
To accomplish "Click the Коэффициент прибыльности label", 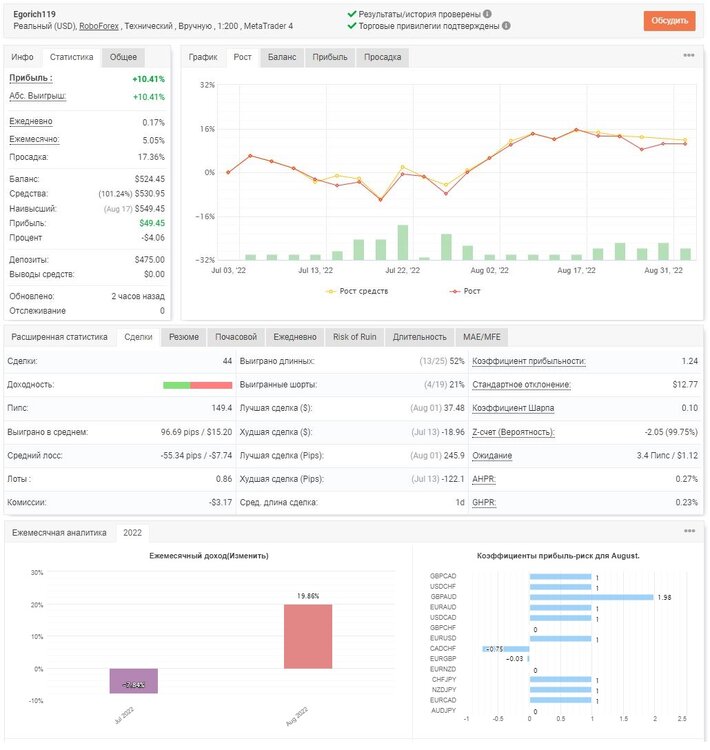I will pyautogui.click(x=529, y=361).
